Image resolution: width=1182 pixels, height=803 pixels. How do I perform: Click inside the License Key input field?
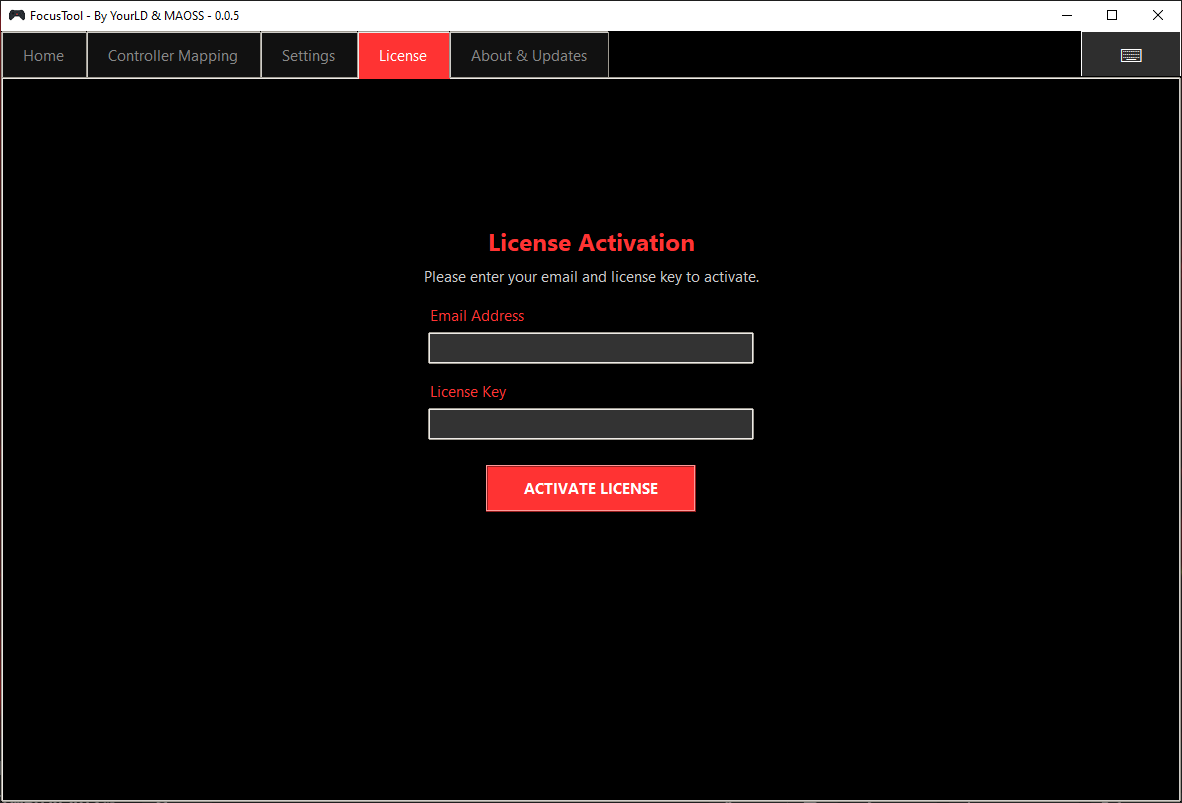click(x=590, y=424)
